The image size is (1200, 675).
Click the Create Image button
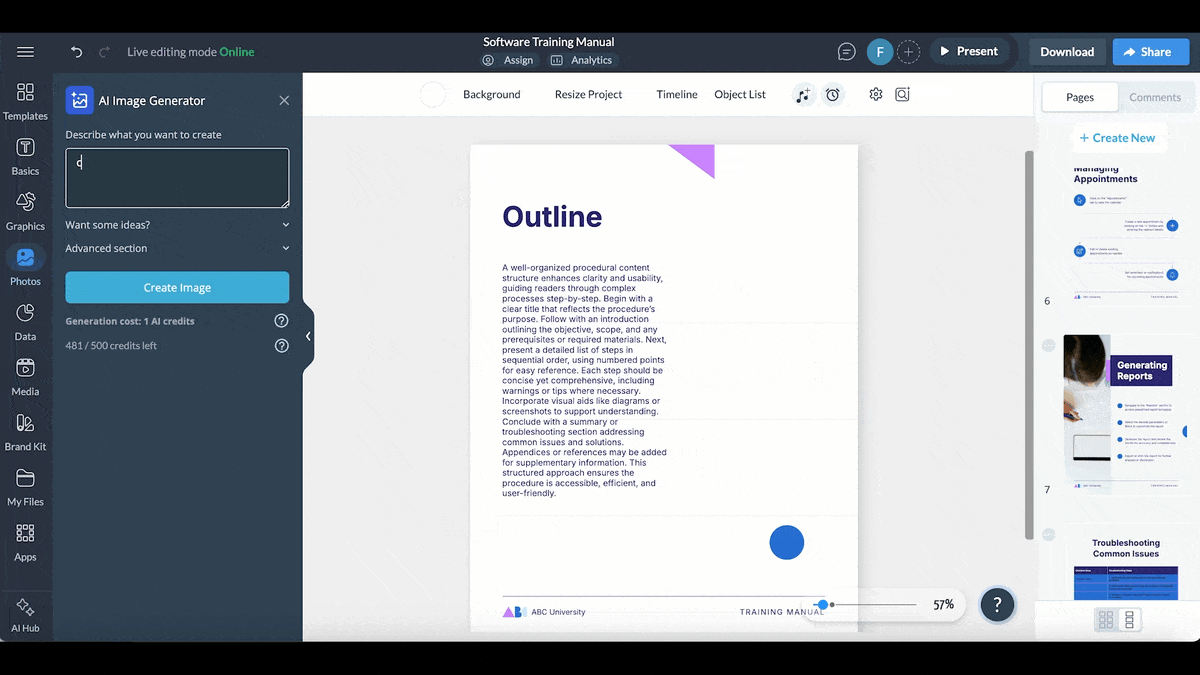click(177, 287)
